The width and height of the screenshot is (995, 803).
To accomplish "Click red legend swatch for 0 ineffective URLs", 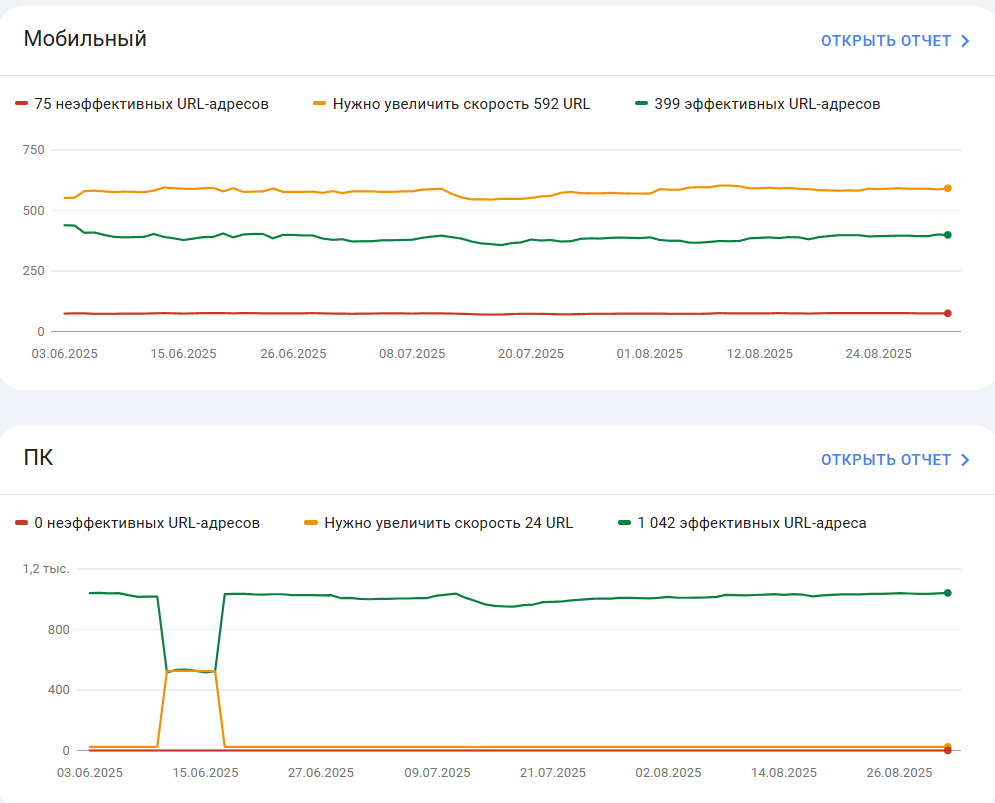I will tap(22, 522).
